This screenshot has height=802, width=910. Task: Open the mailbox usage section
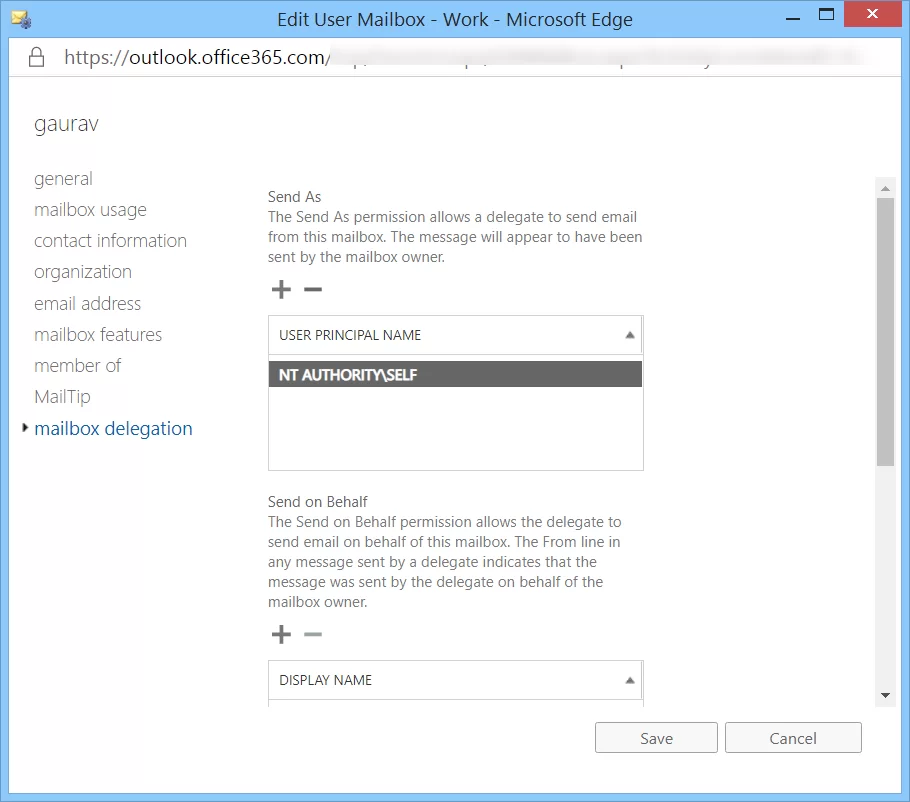[x=90, y=210]
